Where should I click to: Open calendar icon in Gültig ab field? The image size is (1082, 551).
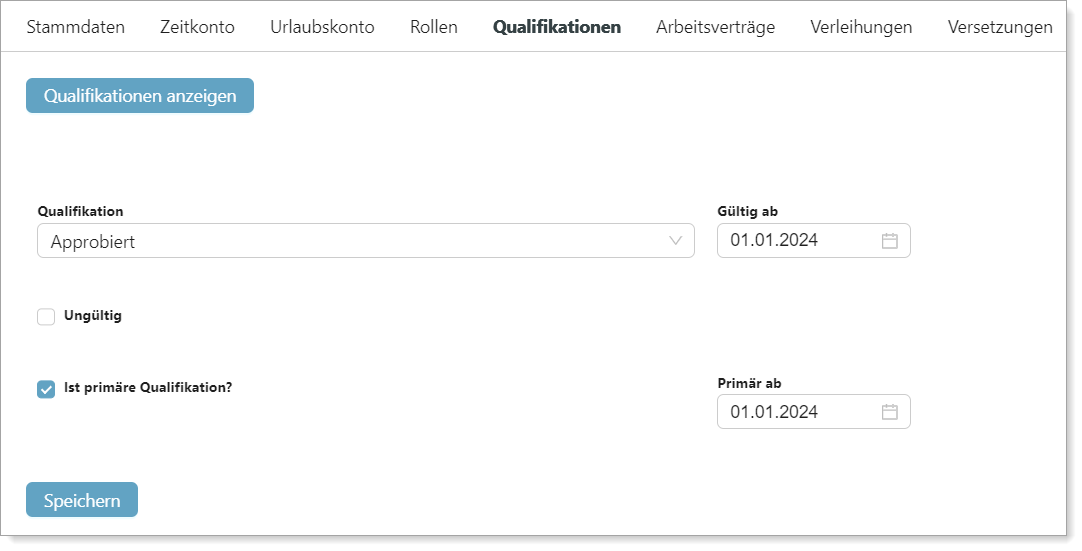click(889, 241)
